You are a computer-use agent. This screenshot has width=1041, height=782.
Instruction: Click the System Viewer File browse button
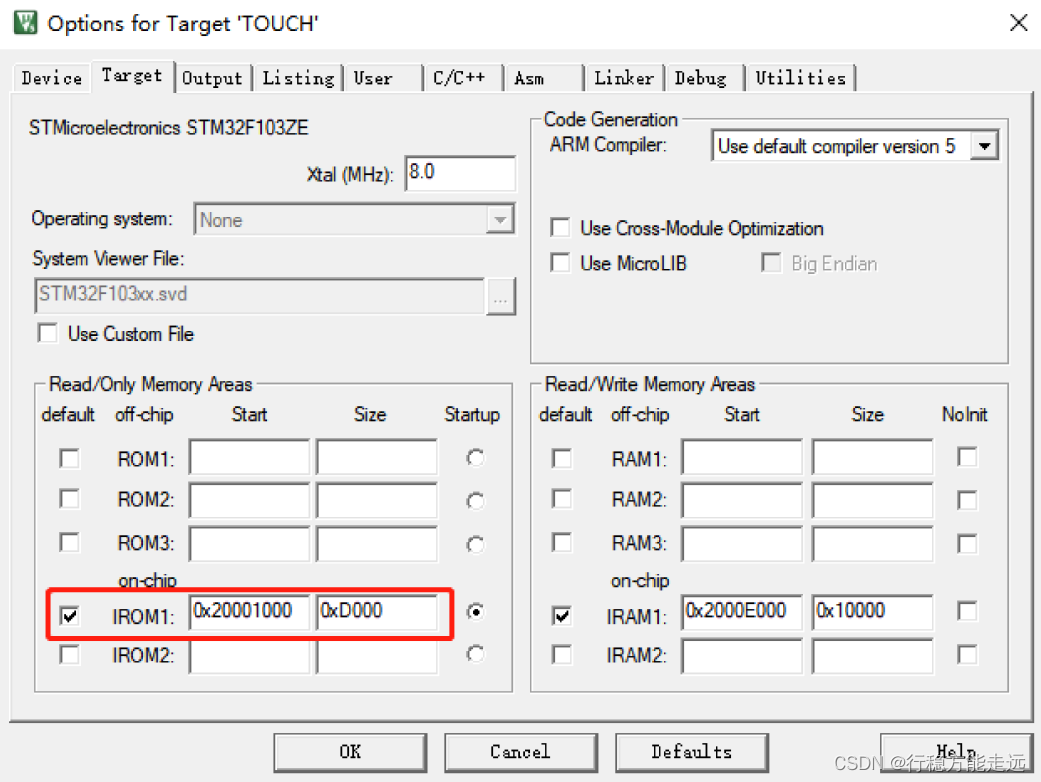(501, 297)
